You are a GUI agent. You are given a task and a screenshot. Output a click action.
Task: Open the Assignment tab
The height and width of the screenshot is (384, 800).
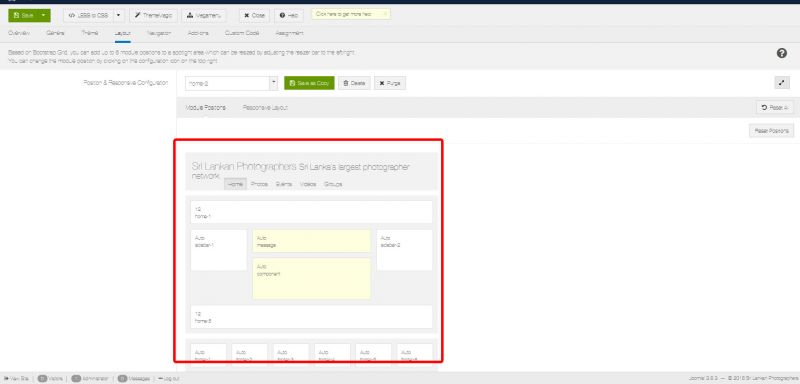pos(289,33)
